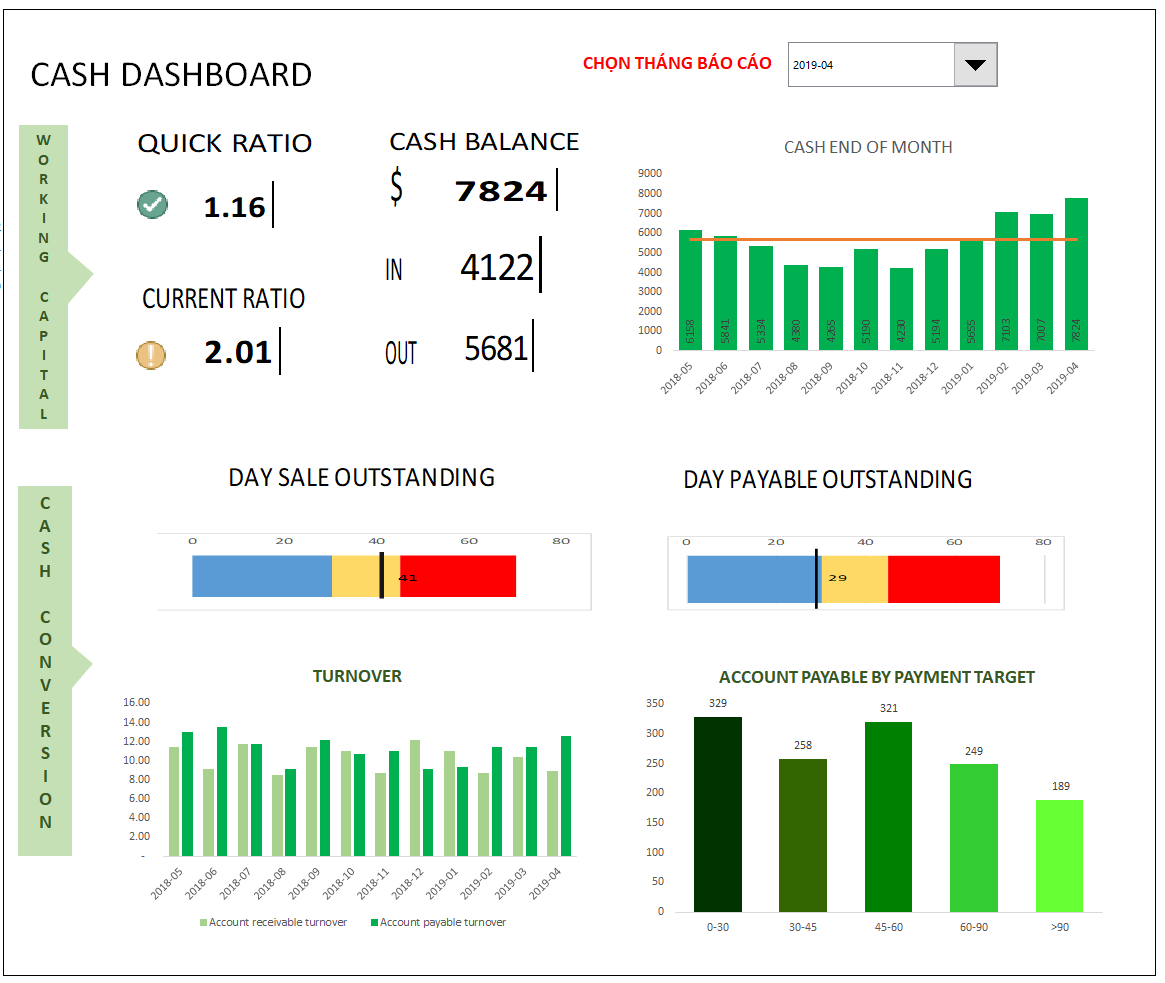Click the orange exclamation icon beside Current Ratio

click(151, 355)
